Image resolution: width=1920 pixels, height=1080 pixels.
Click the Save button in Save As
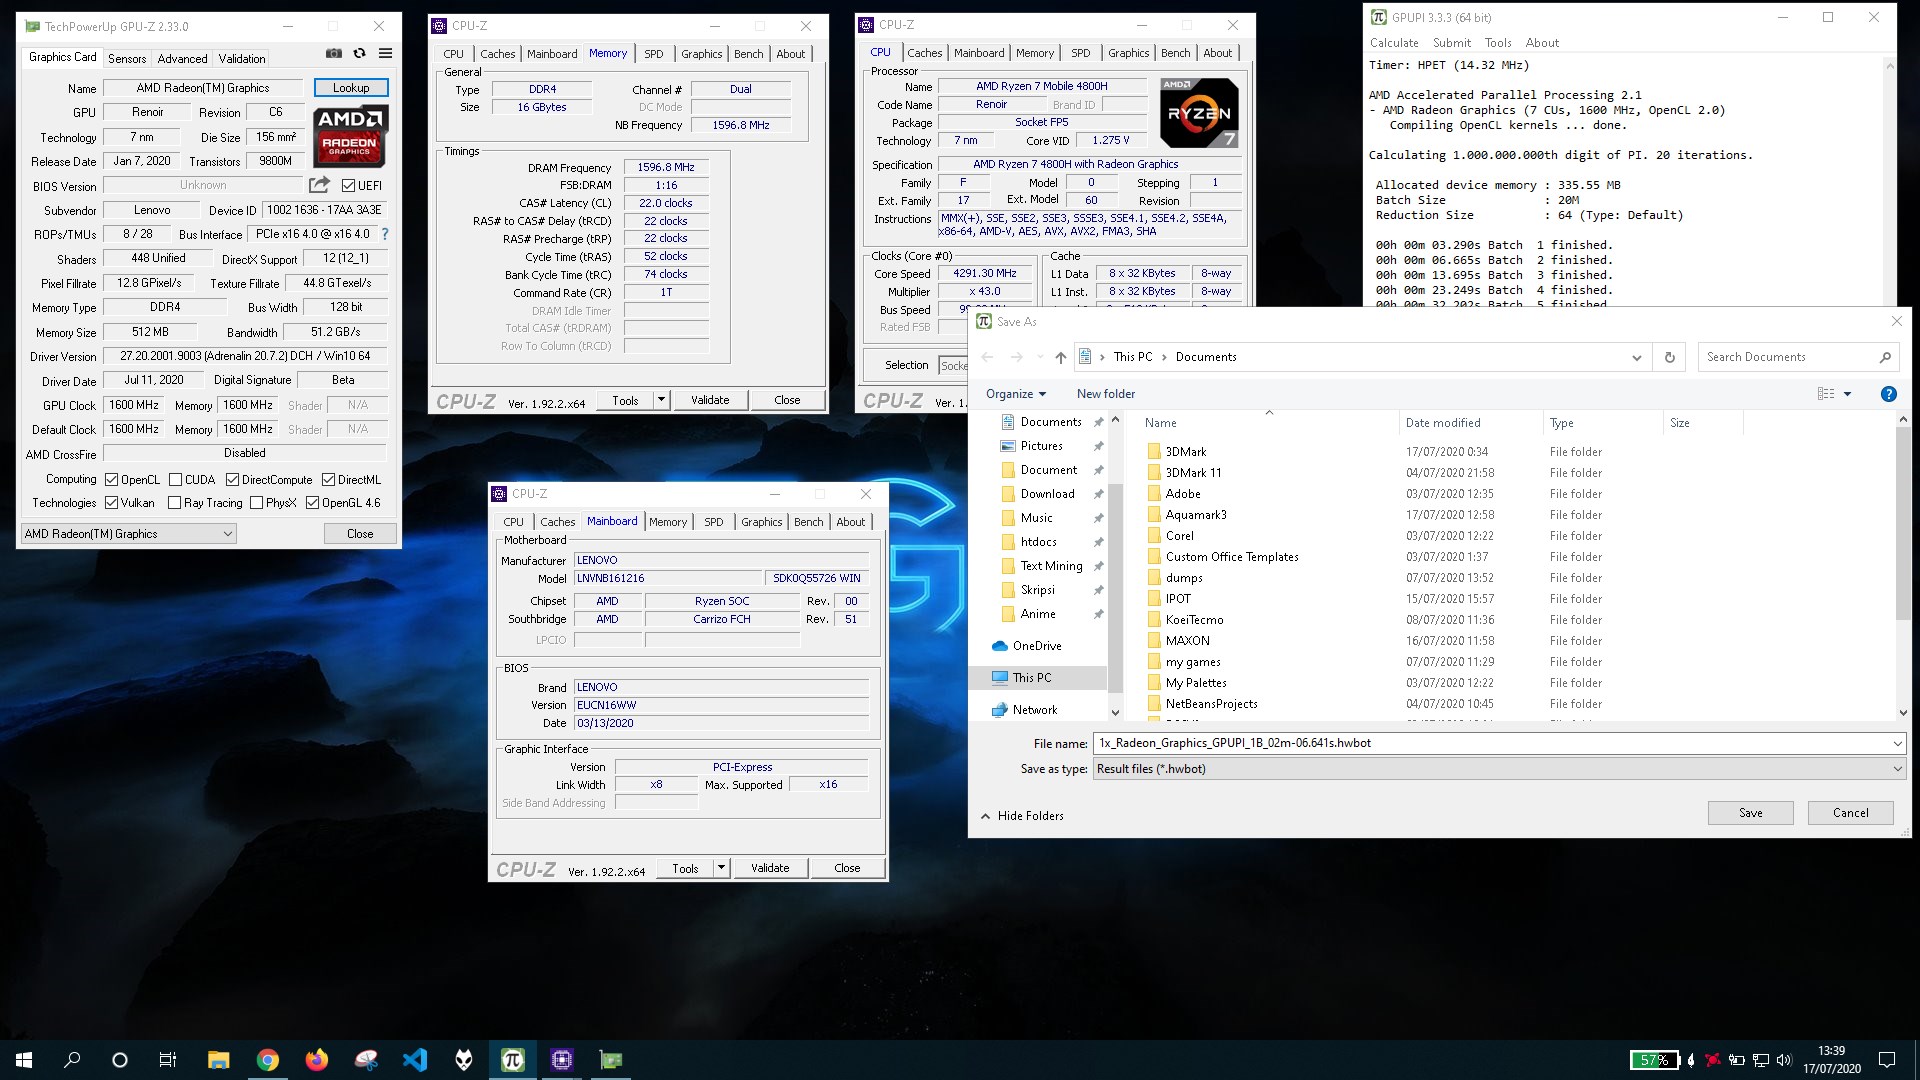1750,813
